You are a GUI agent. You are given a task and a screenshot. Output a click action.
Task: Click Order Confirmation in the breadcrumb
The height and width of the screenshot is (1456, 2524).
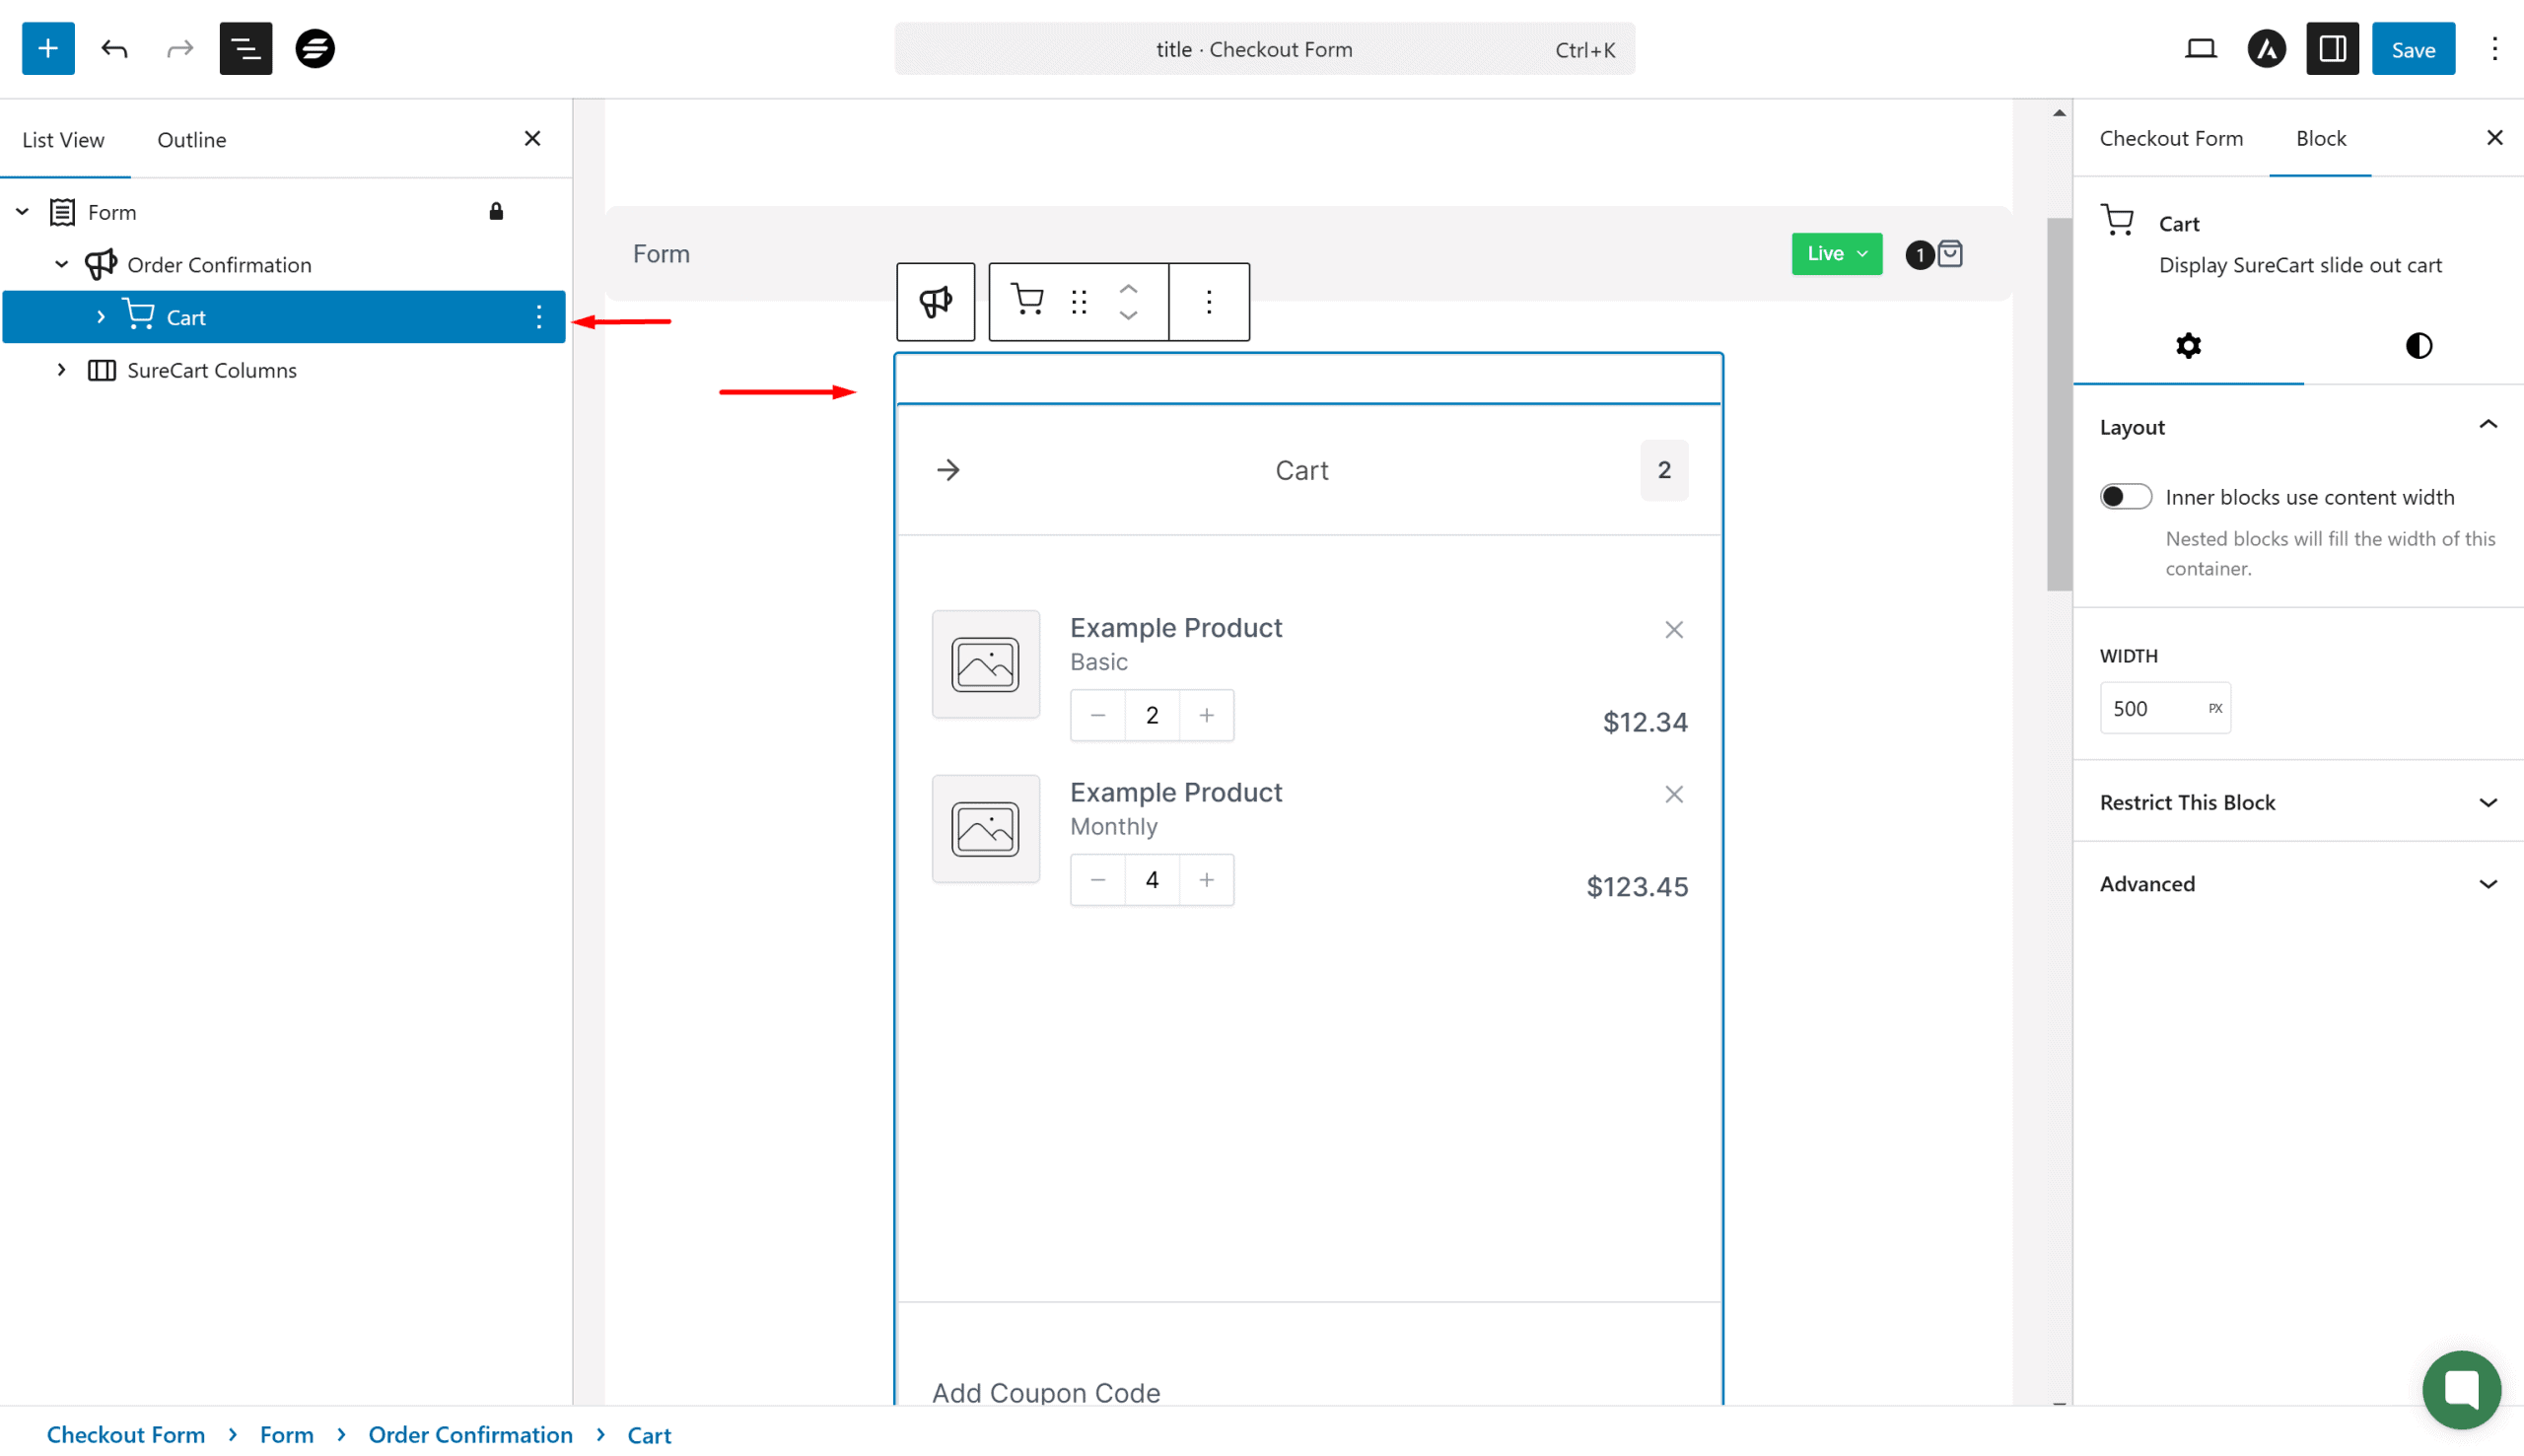(470, 1434)
